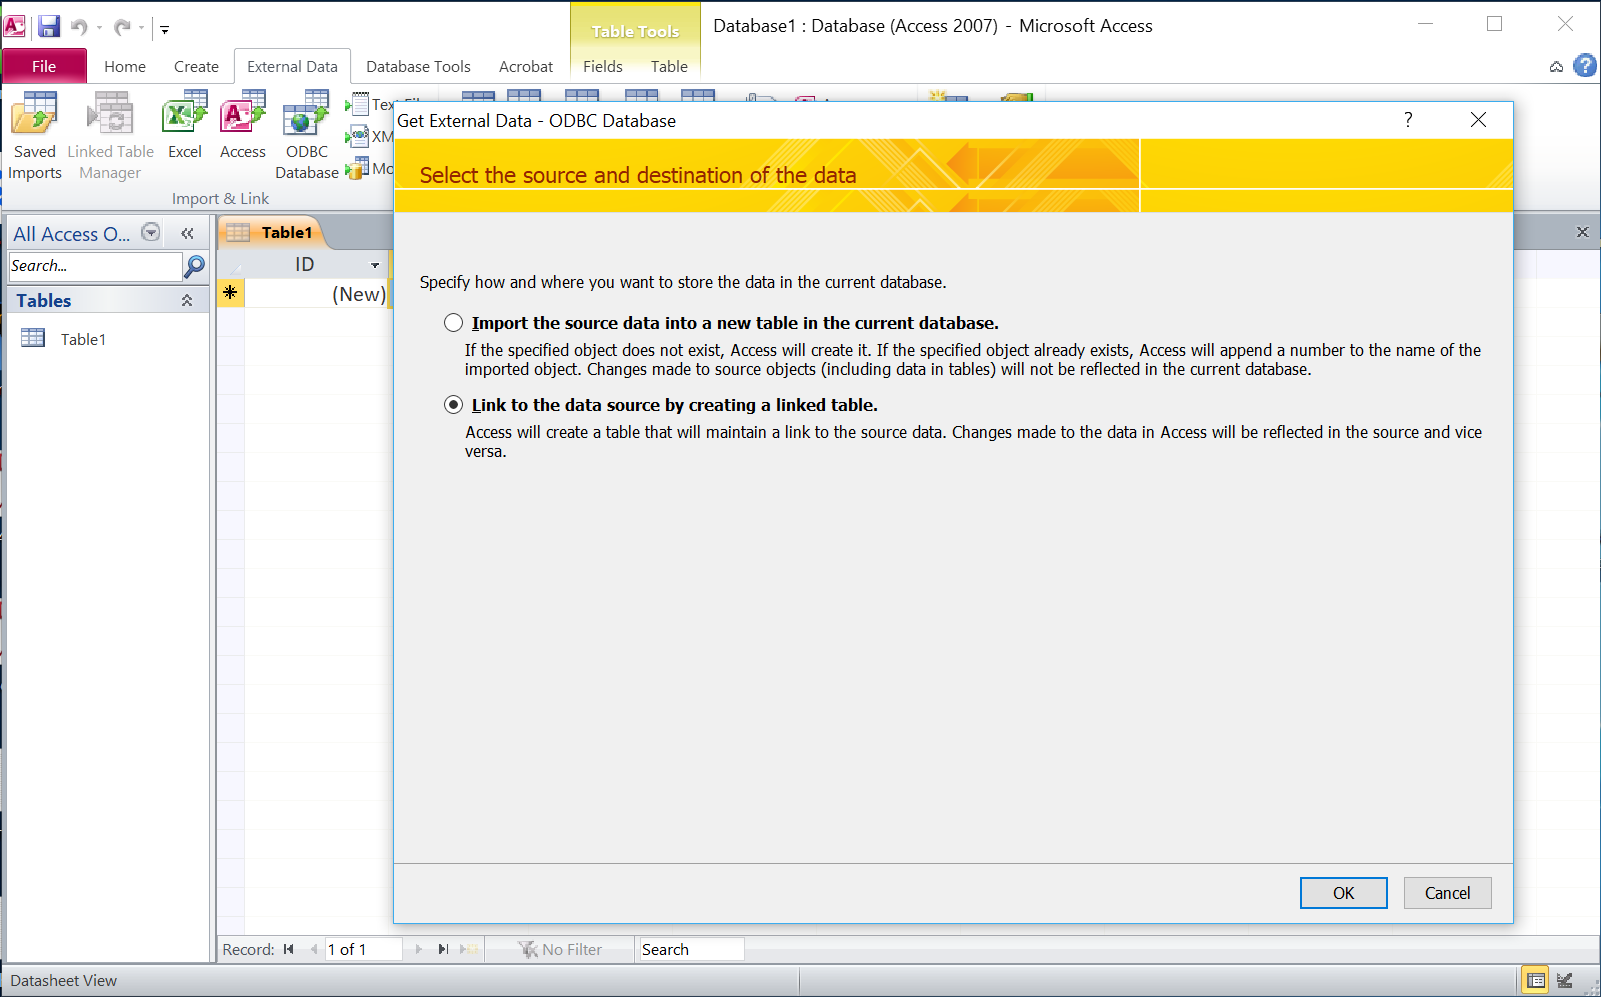Close the Get External Data dialog
The width and height of the screenshot is (1601, 997).
[x=1478, y=120]
